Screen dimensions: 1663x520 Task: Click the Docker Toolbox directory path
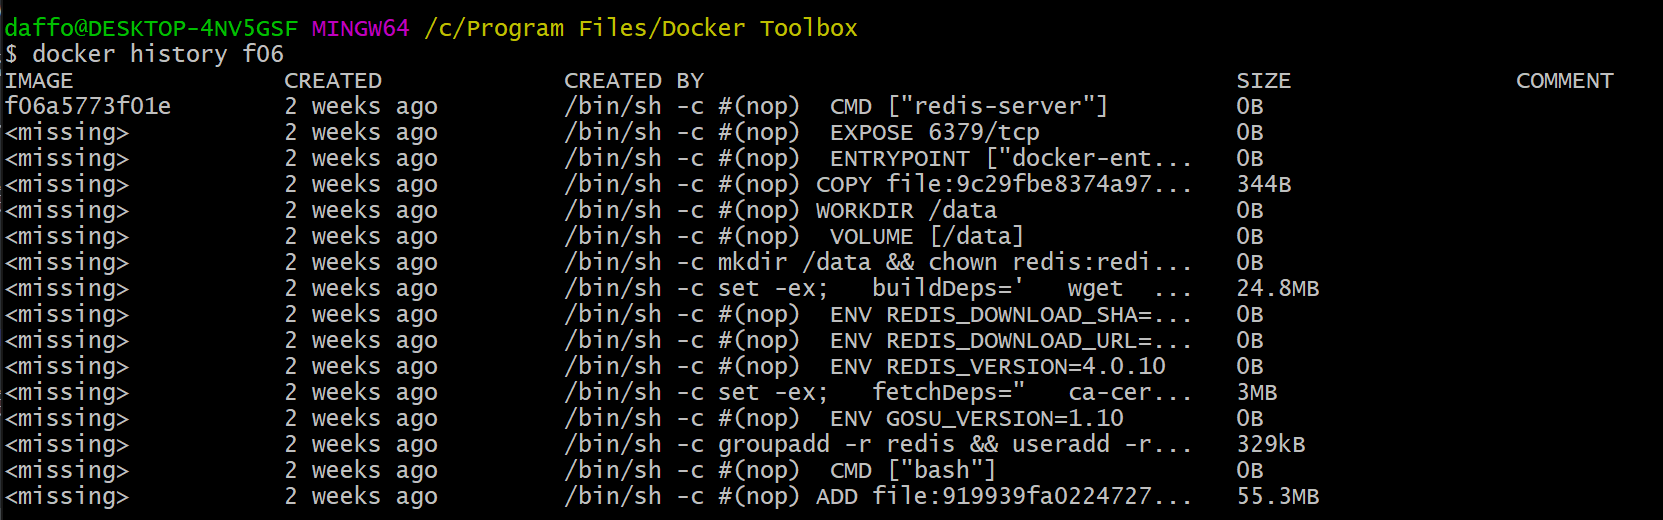pos(641,28)
